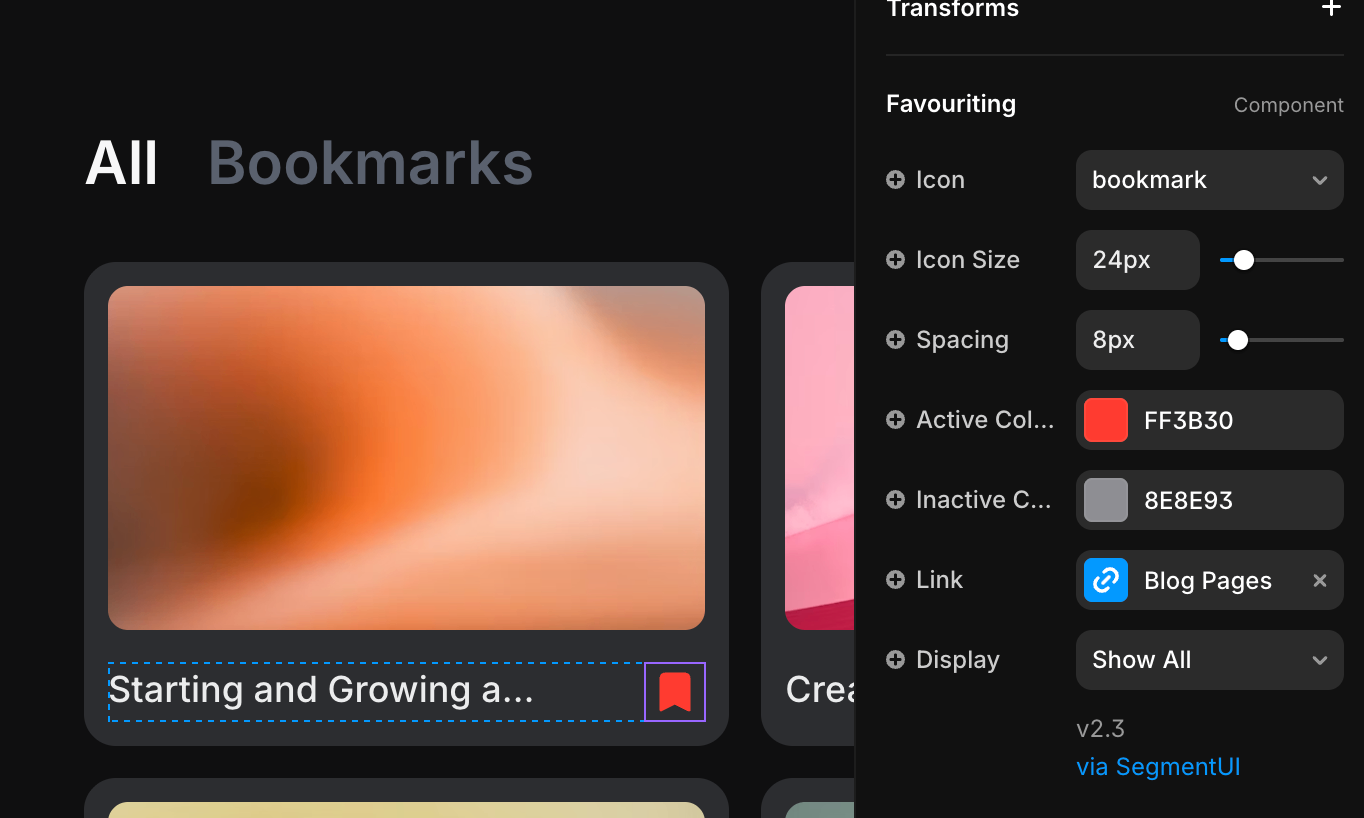Click plus icon beside Inactive Color property
The height and width of the screenshot is (818, 1364).
[895, 500]
